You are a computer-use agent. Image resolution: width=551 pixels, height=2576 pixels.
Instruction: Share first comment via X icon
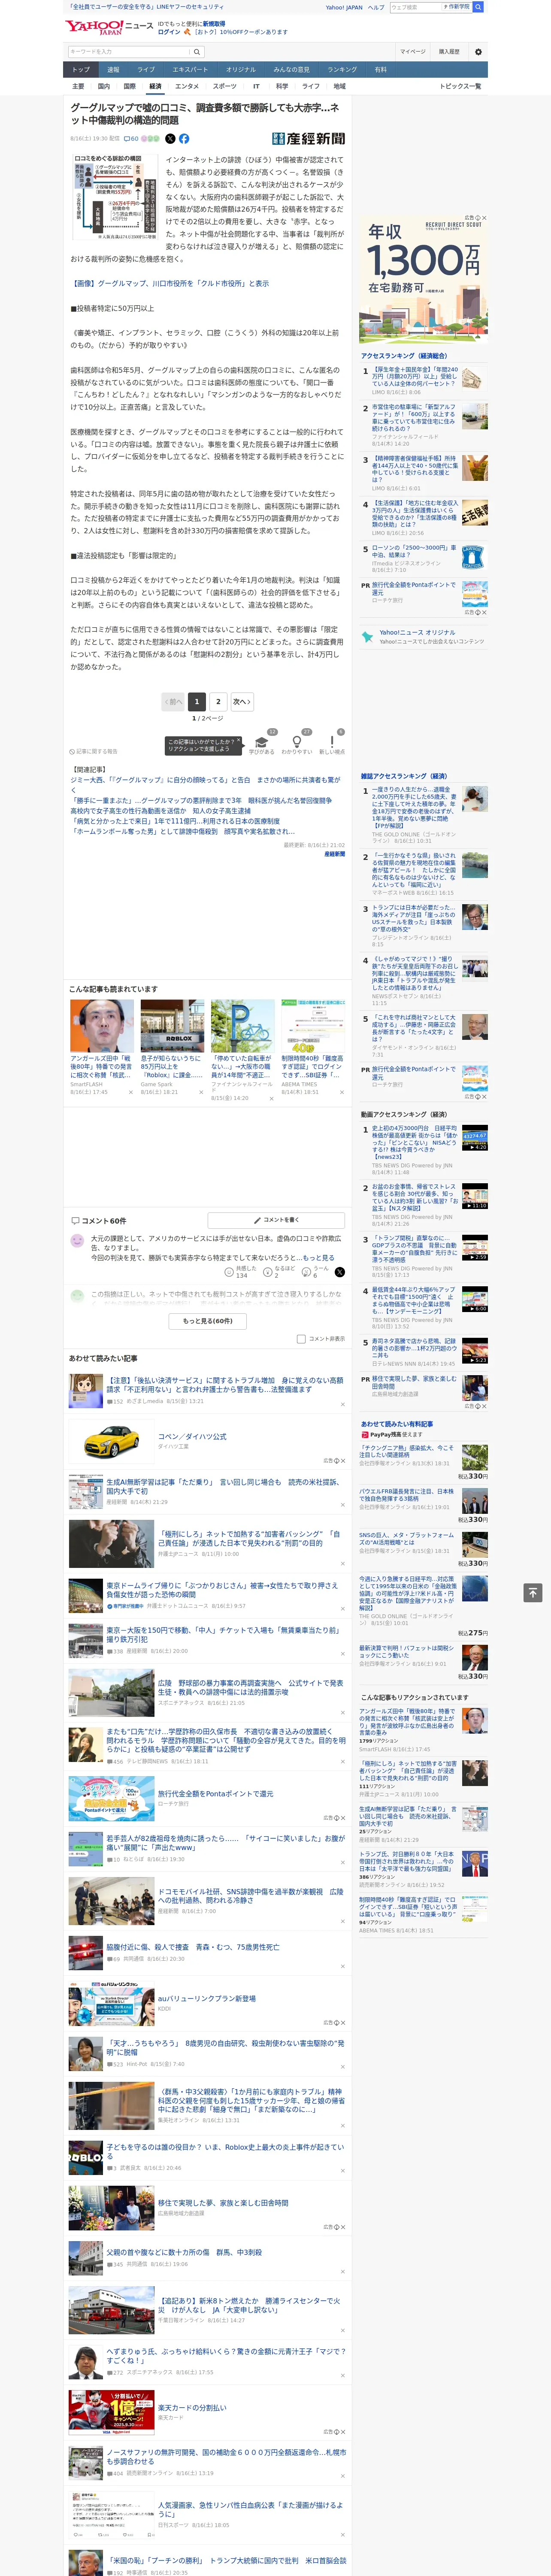[339, 1272]
